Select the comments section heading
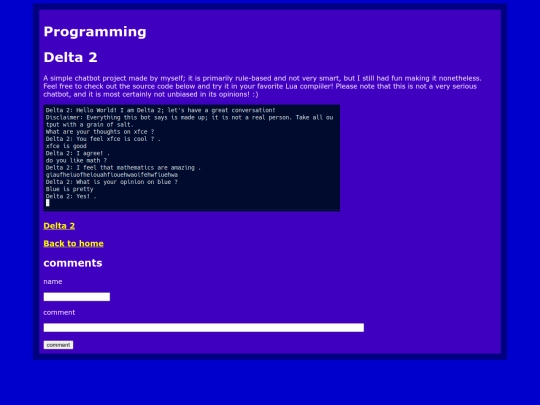This screenshot has height=405, width=540. (x=73, y=263)
